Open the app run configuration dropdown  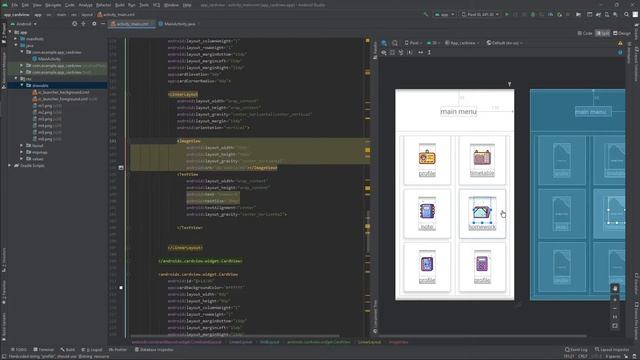444,14
